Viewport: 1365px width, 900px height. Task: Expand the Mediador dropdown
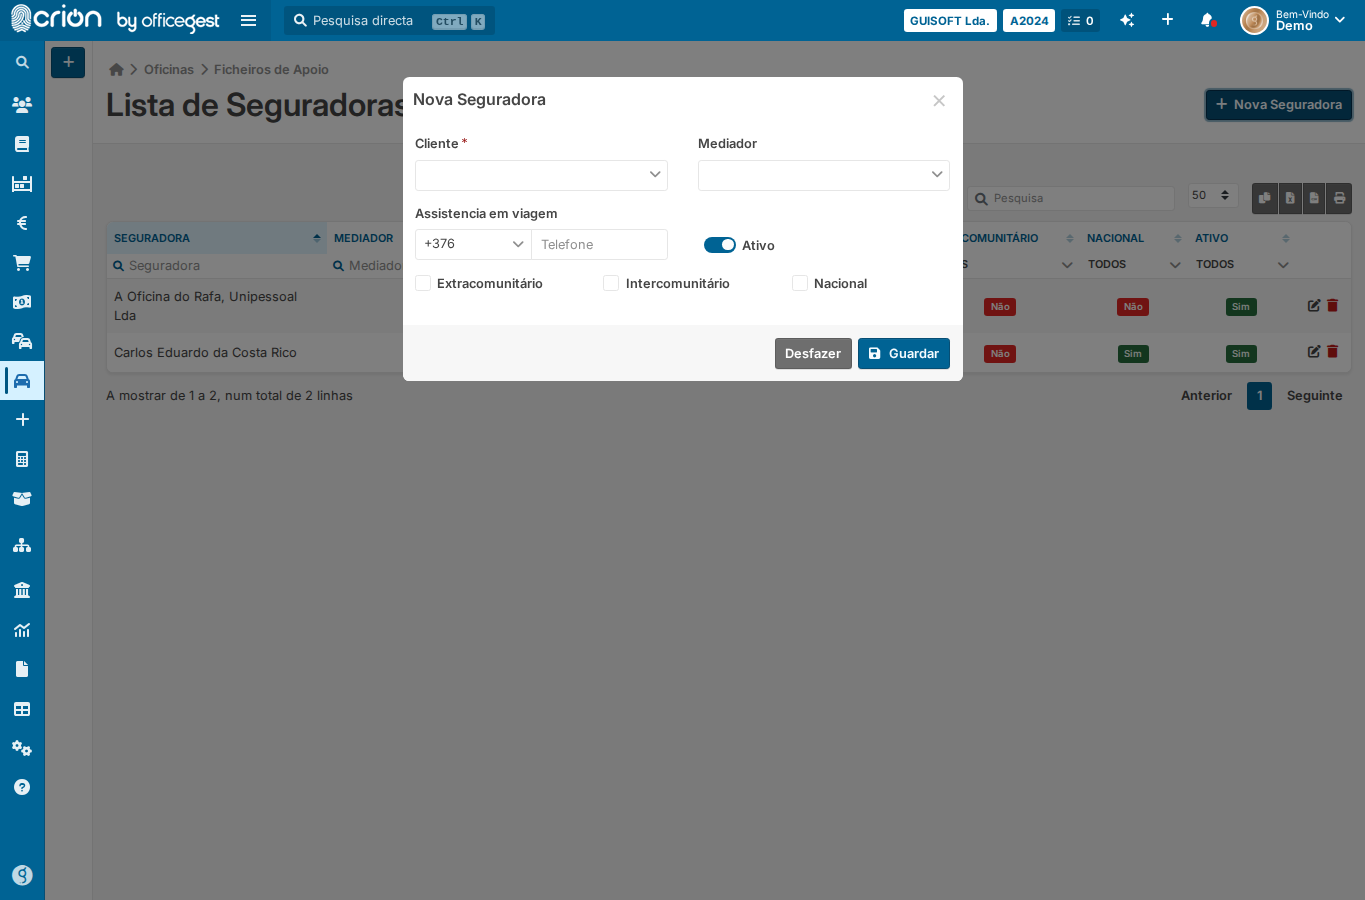[x=824, y=175]
